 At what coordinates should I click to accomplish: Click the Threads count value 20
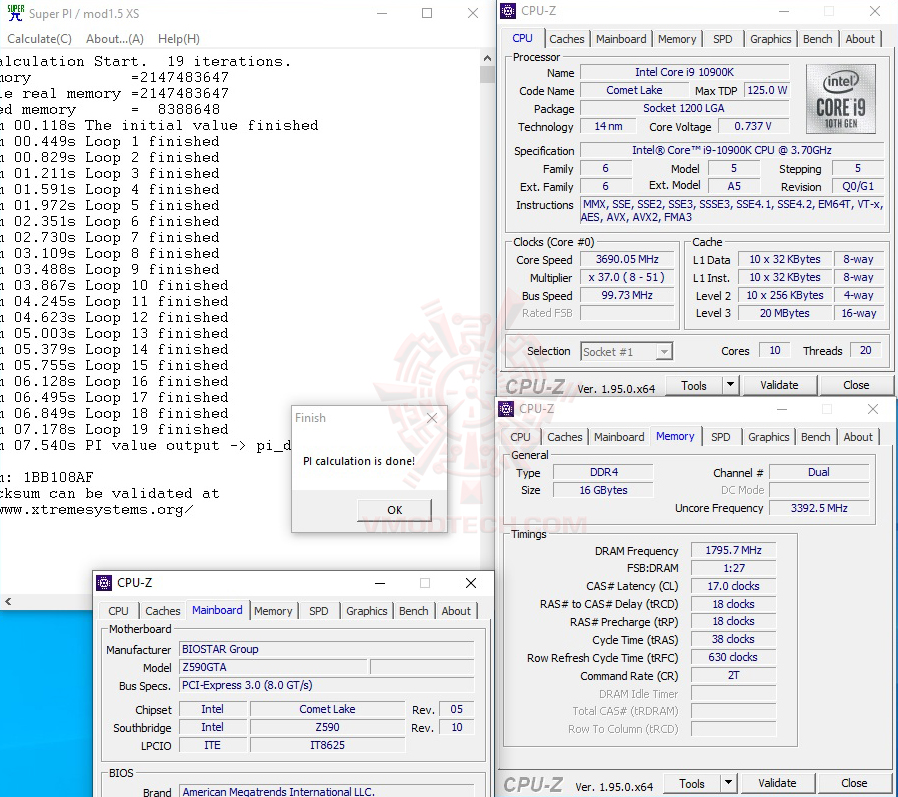pyautogui.click(x=865, y=350)
